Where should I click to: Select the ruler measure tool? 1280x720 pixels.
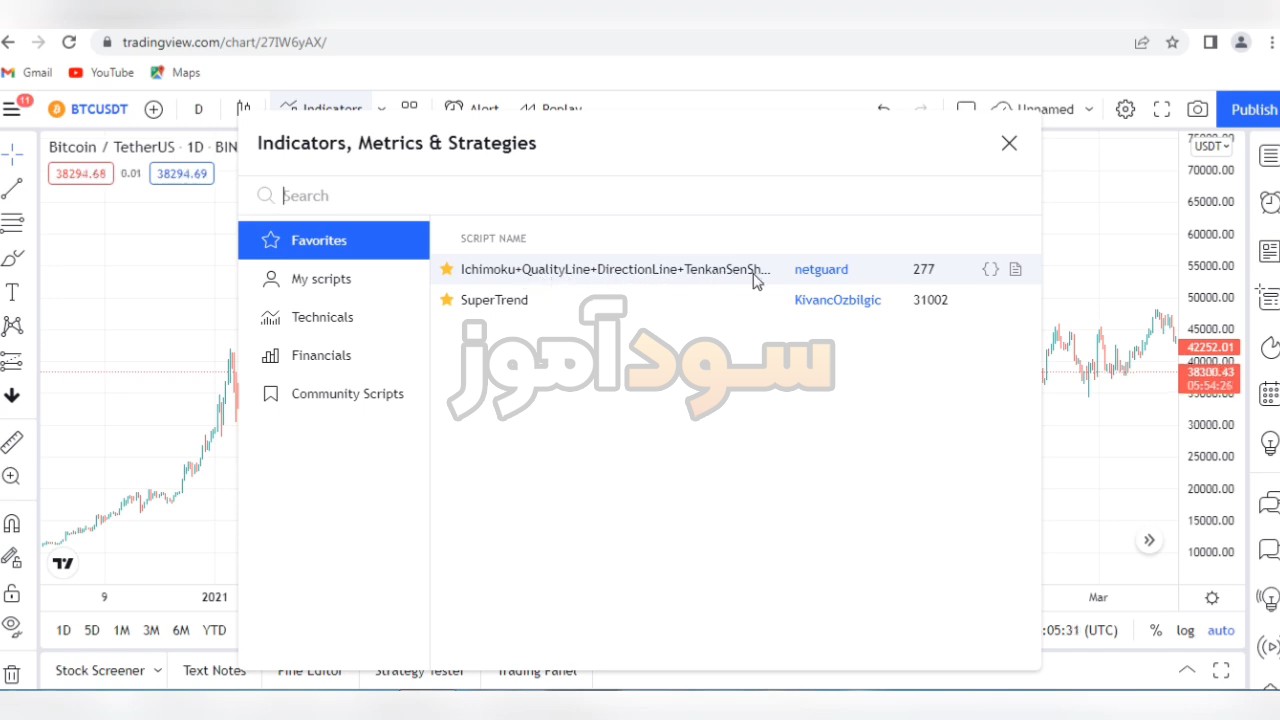12,441
